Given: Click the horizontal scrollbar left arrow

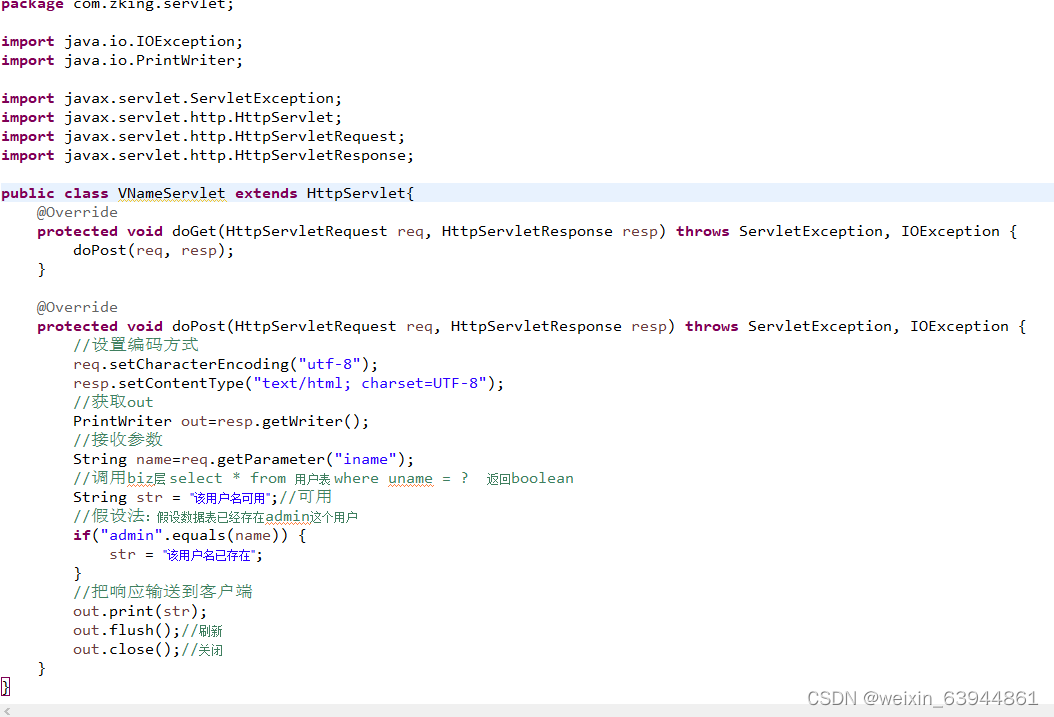Looking at the screenshot, I should (7, 711).
